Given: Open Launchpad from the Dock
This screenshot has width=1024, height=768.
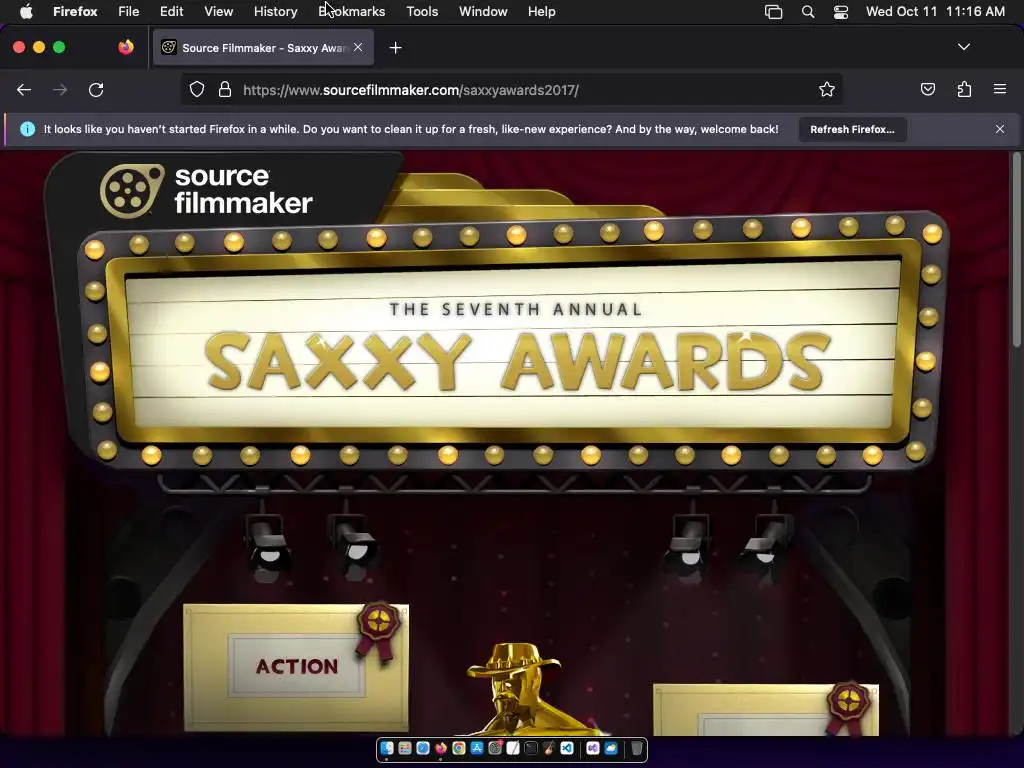Looking at the screenshot, I should coord(405,748).
